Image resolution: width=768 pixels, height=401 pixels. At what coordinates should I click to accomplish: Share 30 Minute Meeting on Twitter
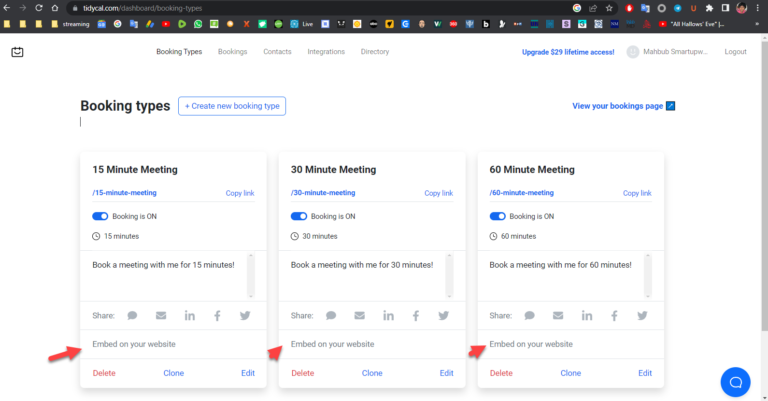[444, 316]
